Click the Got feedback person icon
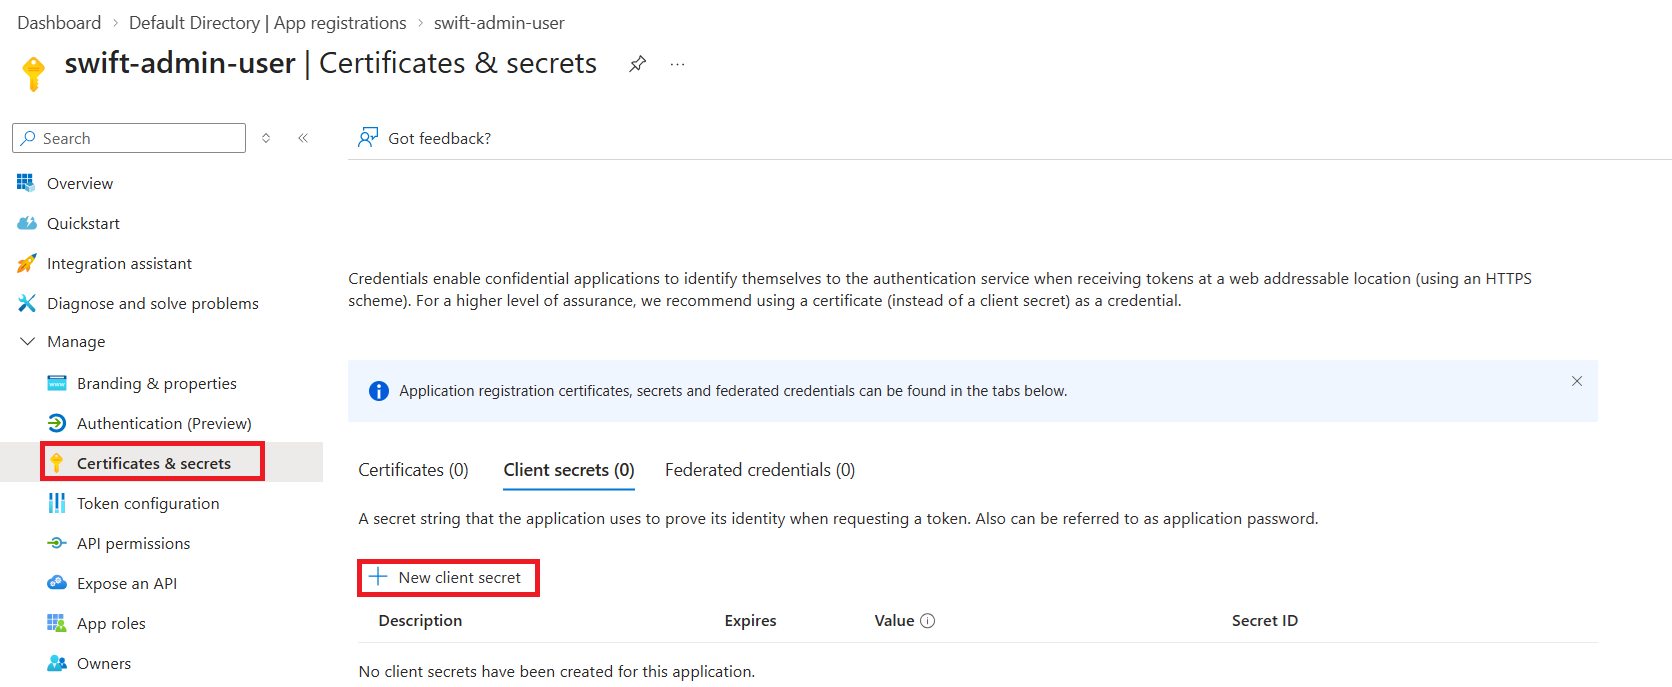This screenshot has width=1672, height=687. pyautogui.click(x=368, y=138)
